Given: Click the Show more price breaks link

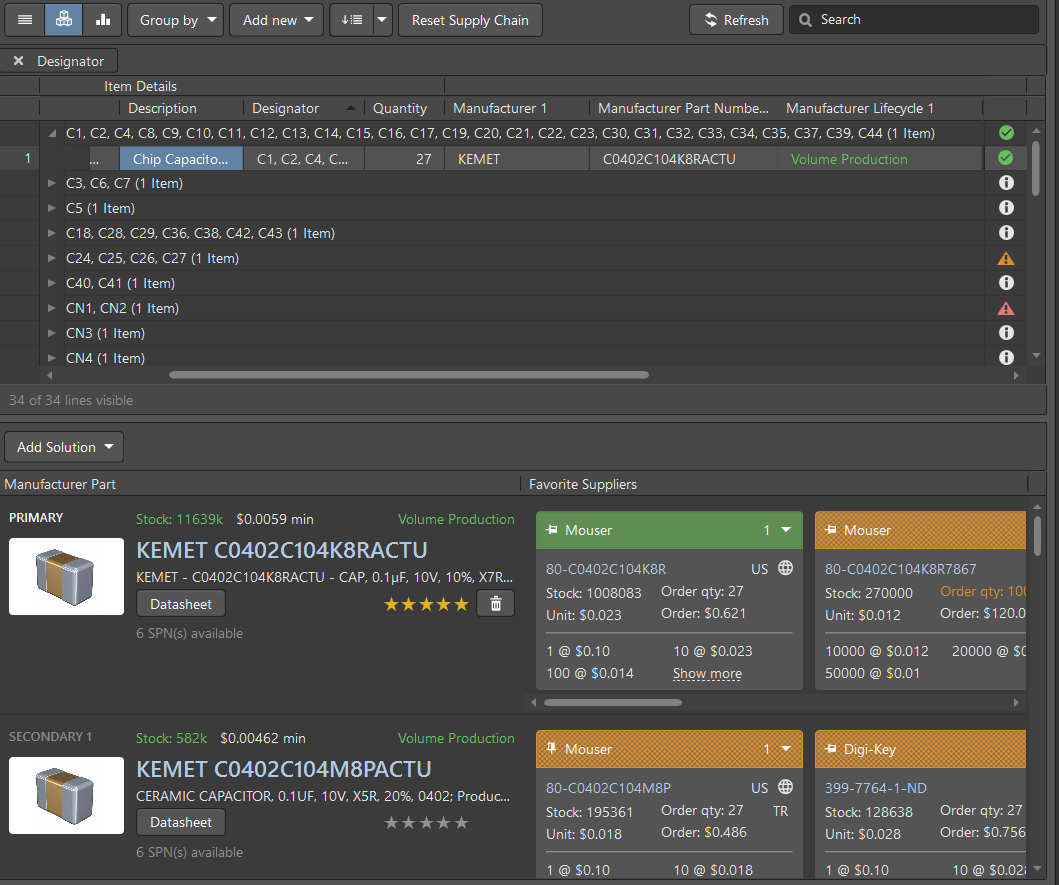Looking at the screenshot, I should click(x=707, y=673).
